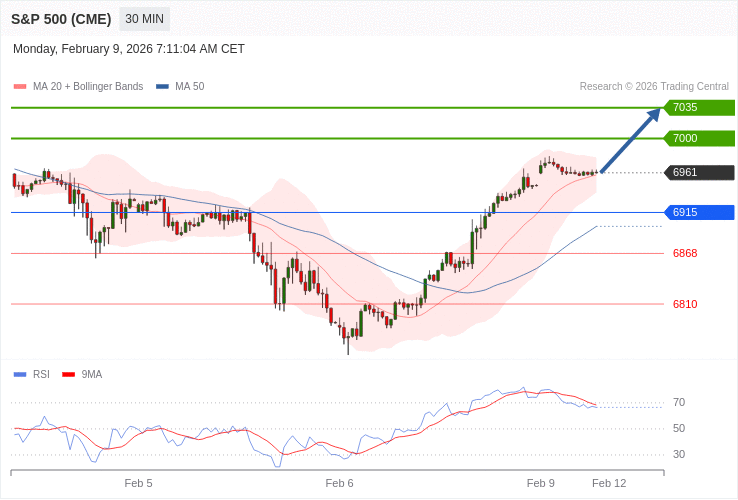Click the RSI 50 level label
Viewport: 738px width, 500px height.
(x=679, y=428)
